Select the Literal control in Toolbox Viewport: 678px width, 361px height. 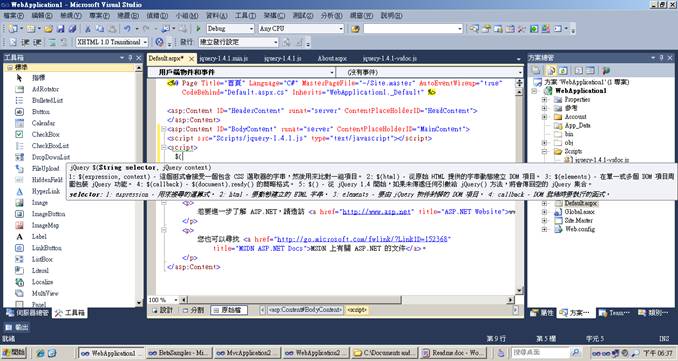tap(40, 271)
